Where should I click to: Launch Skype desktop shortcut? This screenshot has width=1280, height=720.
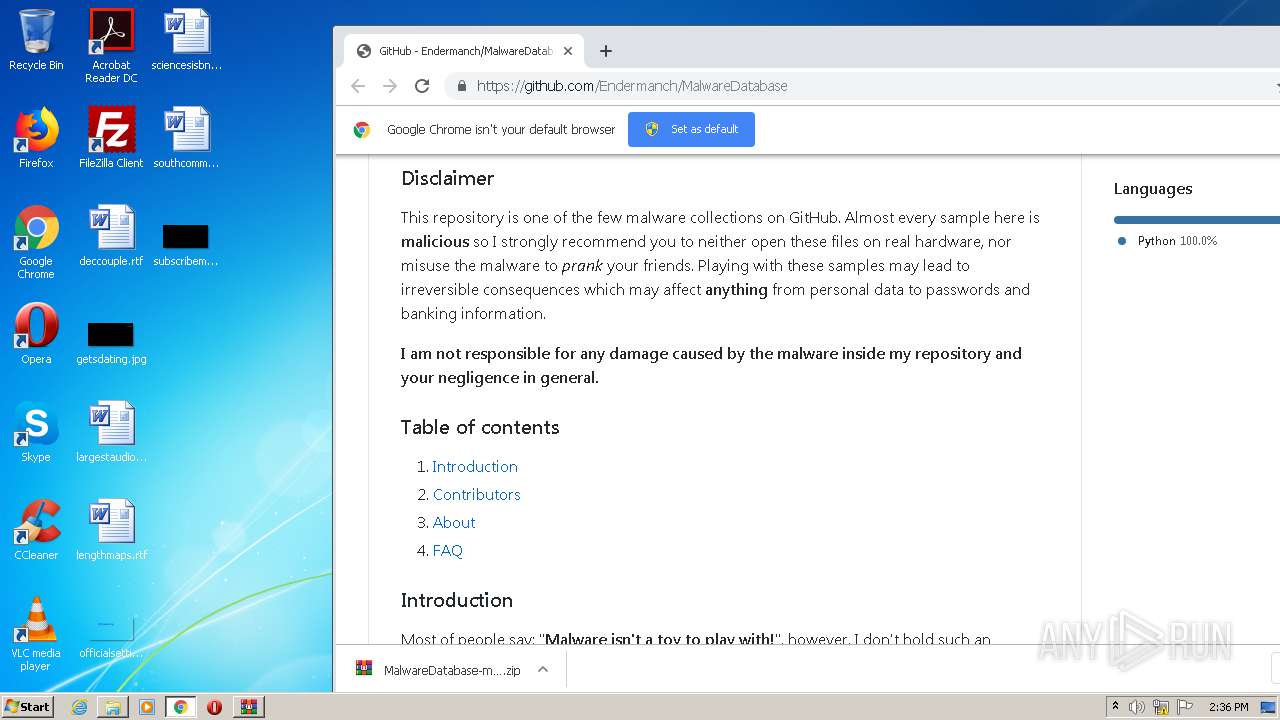coord(36,432)
